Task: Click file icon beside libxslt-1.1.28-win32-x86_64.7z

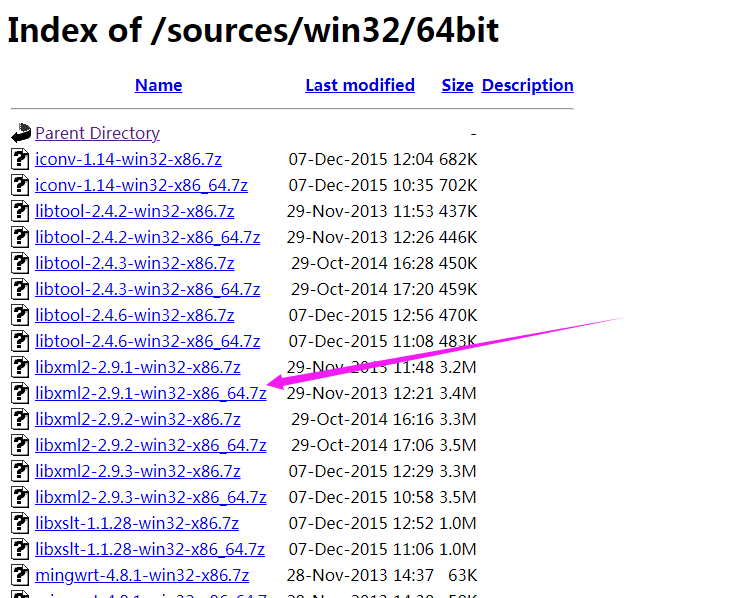Action: tap(20, 550)
